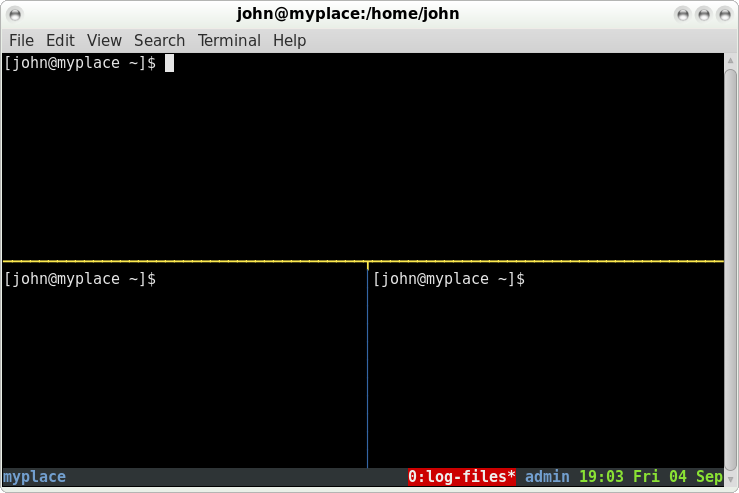Minimize the terminal window

click(x=683, y=14)
